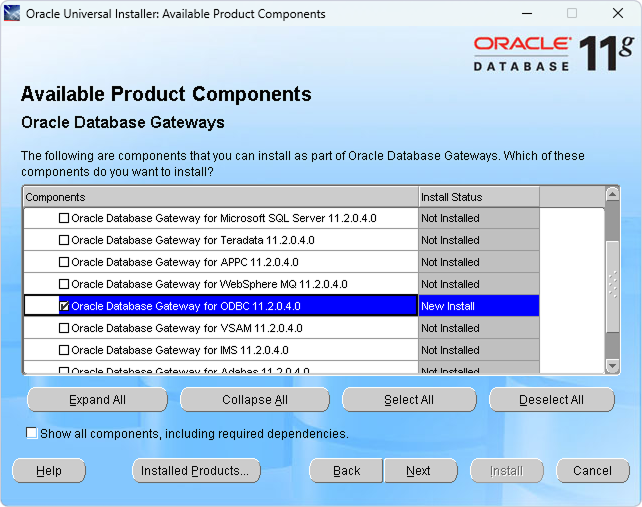
Task: Click scrollbar up arrow in component list
Action: 612,194
